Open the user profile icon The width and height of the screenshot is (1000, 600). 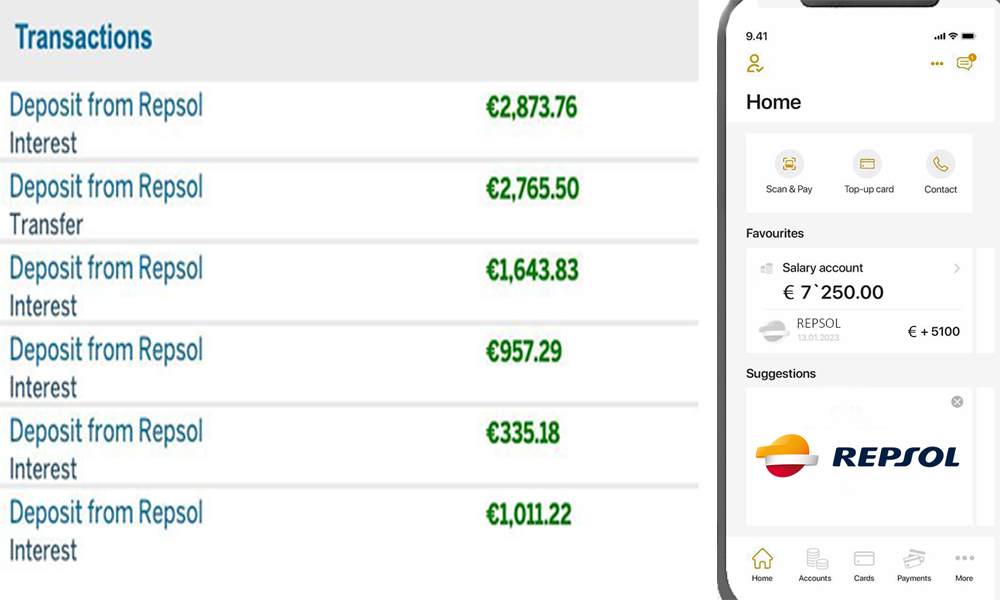755,64
